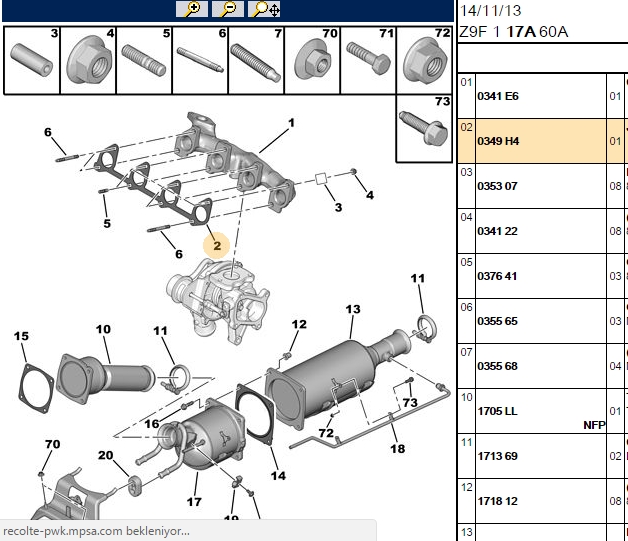Image resolution: width=628 pixels, height=541 pixels.
Task: Click the zoom out magnifier icon
Action: (x=227, y=9)
